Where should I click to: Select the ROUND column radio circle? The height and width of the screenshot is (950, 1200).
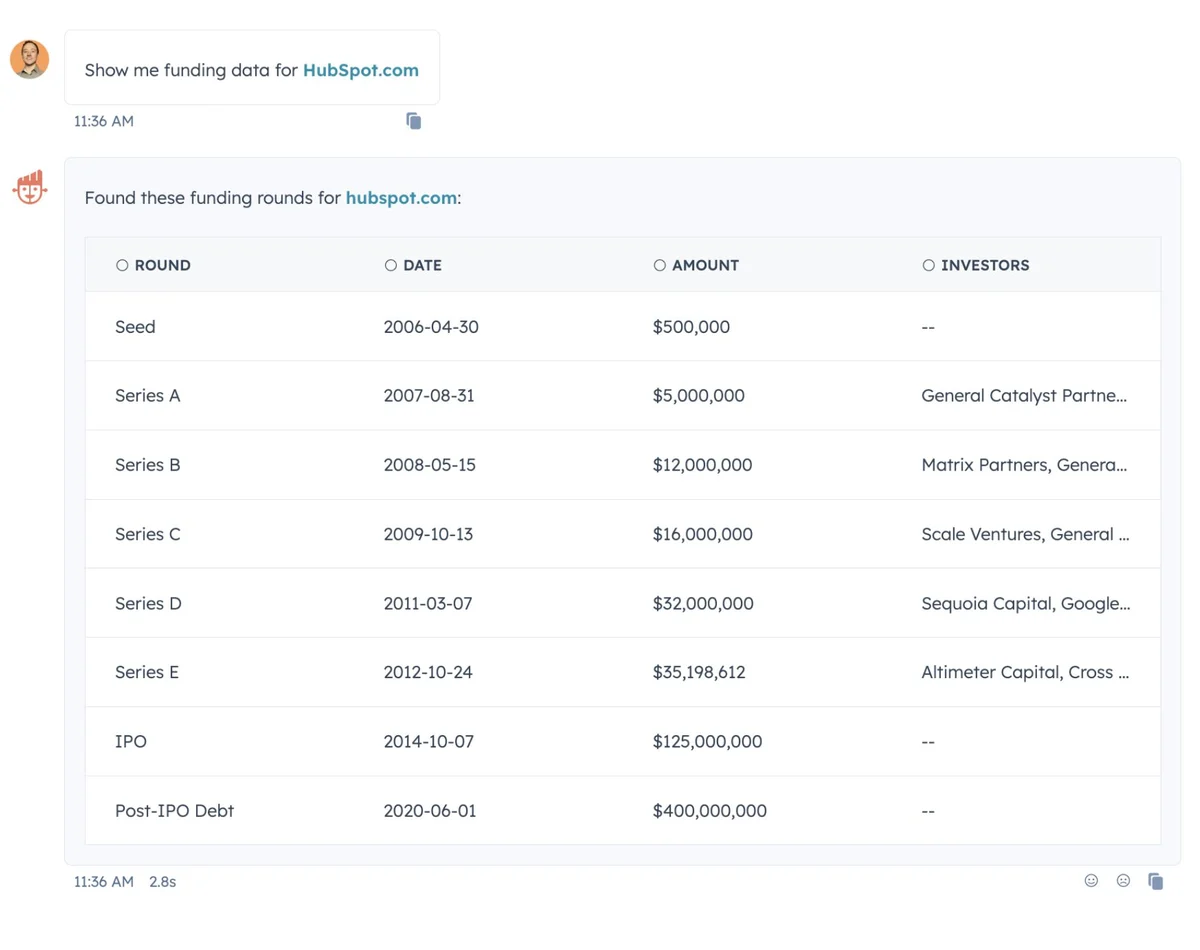tap(122, 265)
